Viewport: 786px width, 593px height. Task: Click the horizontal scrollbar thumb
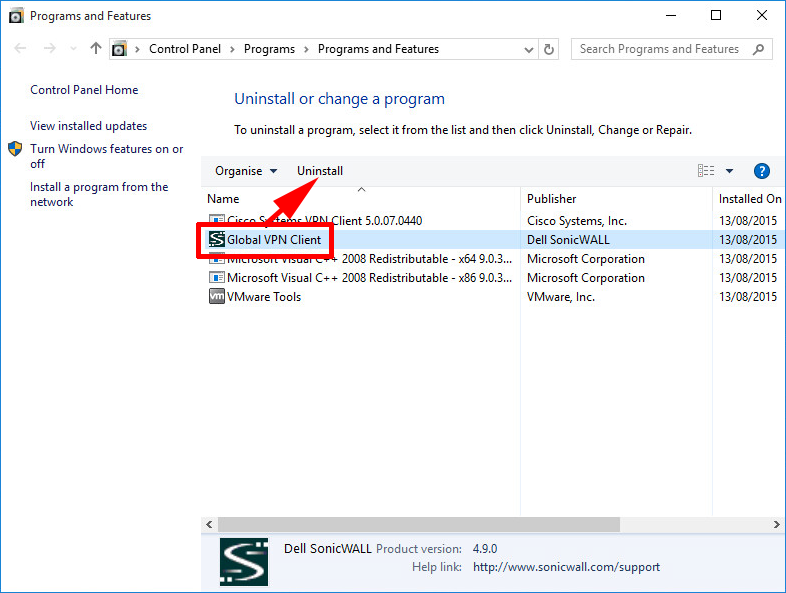[419, 524]
